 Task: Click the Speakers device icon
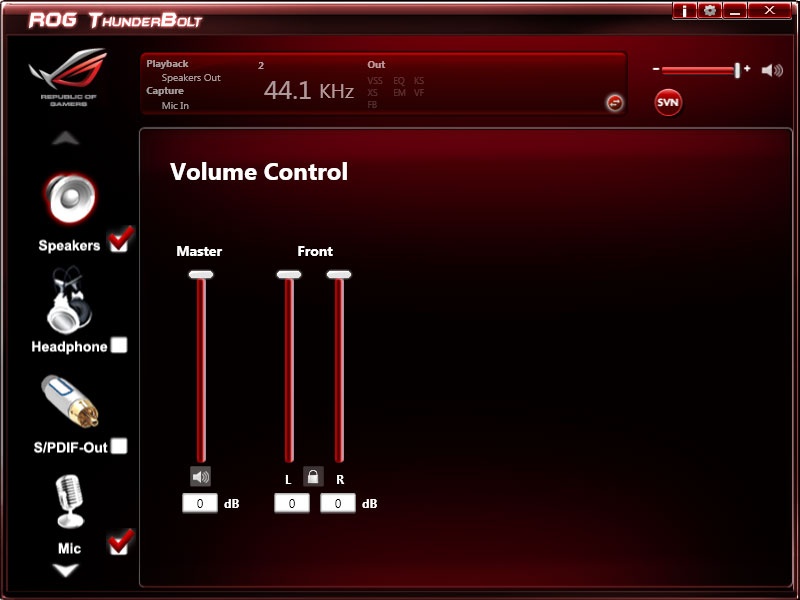(70, 199)
